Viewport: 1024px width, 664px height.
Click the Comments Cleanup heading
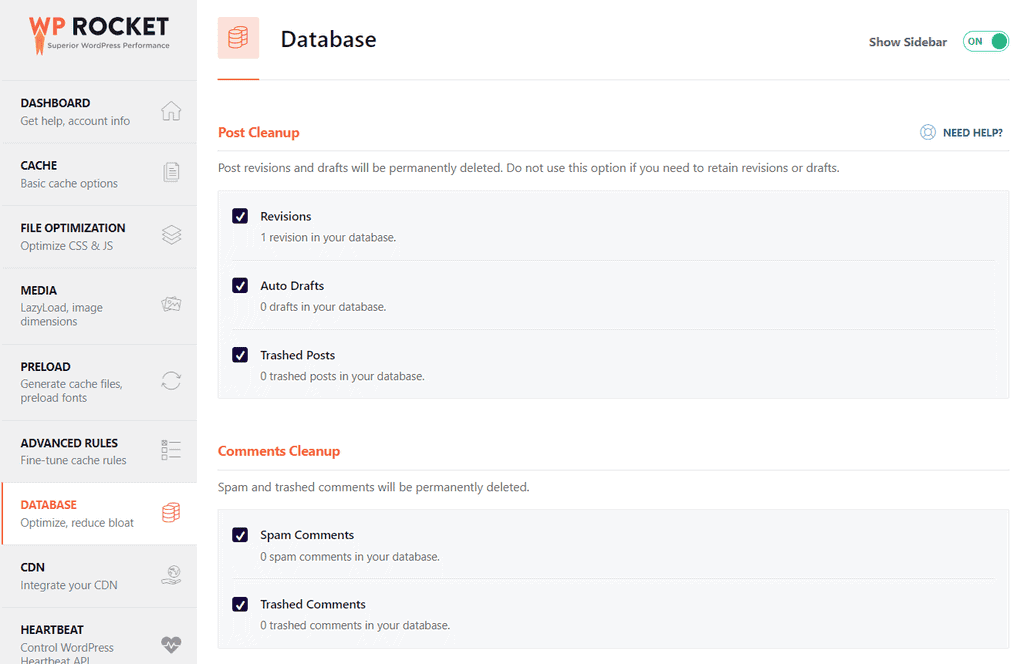(279, 451)
